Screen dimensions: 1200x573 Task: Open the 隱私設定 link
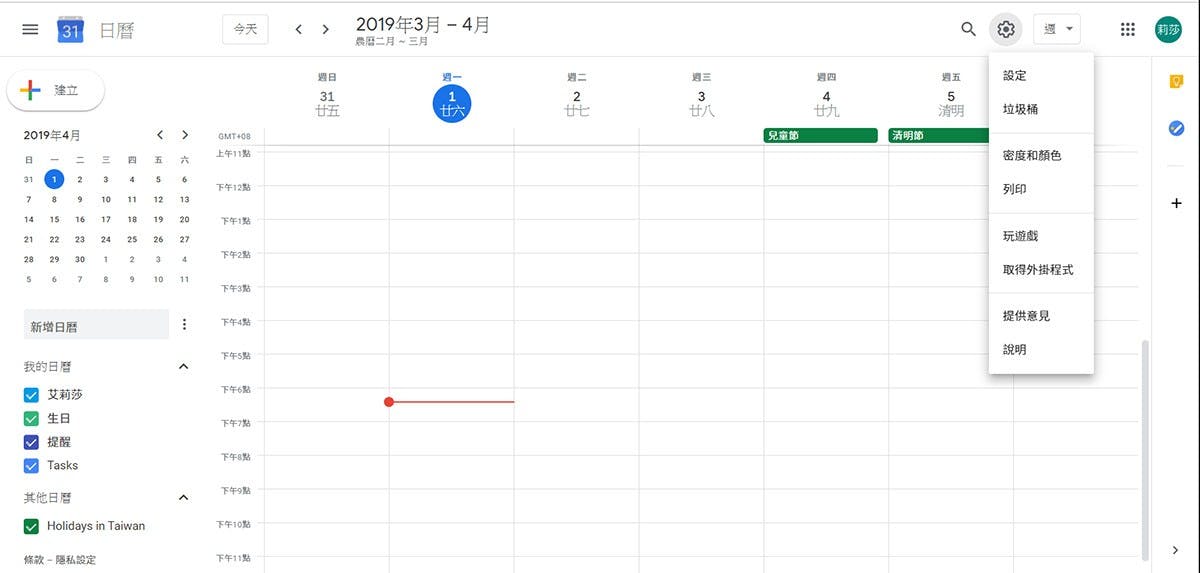76,560
